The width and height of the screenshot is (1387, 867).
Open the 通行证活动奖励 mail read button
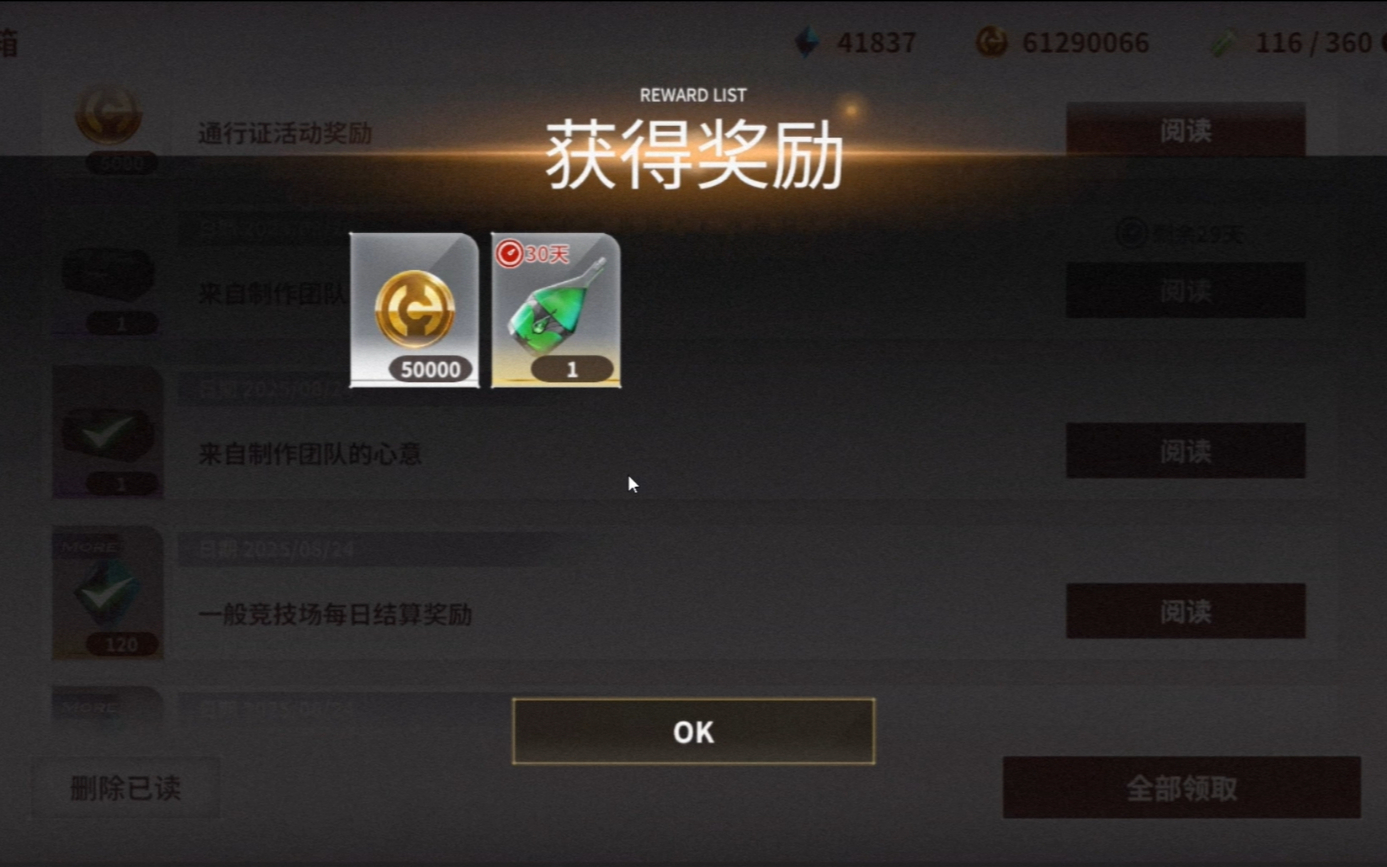[1185, 130]
